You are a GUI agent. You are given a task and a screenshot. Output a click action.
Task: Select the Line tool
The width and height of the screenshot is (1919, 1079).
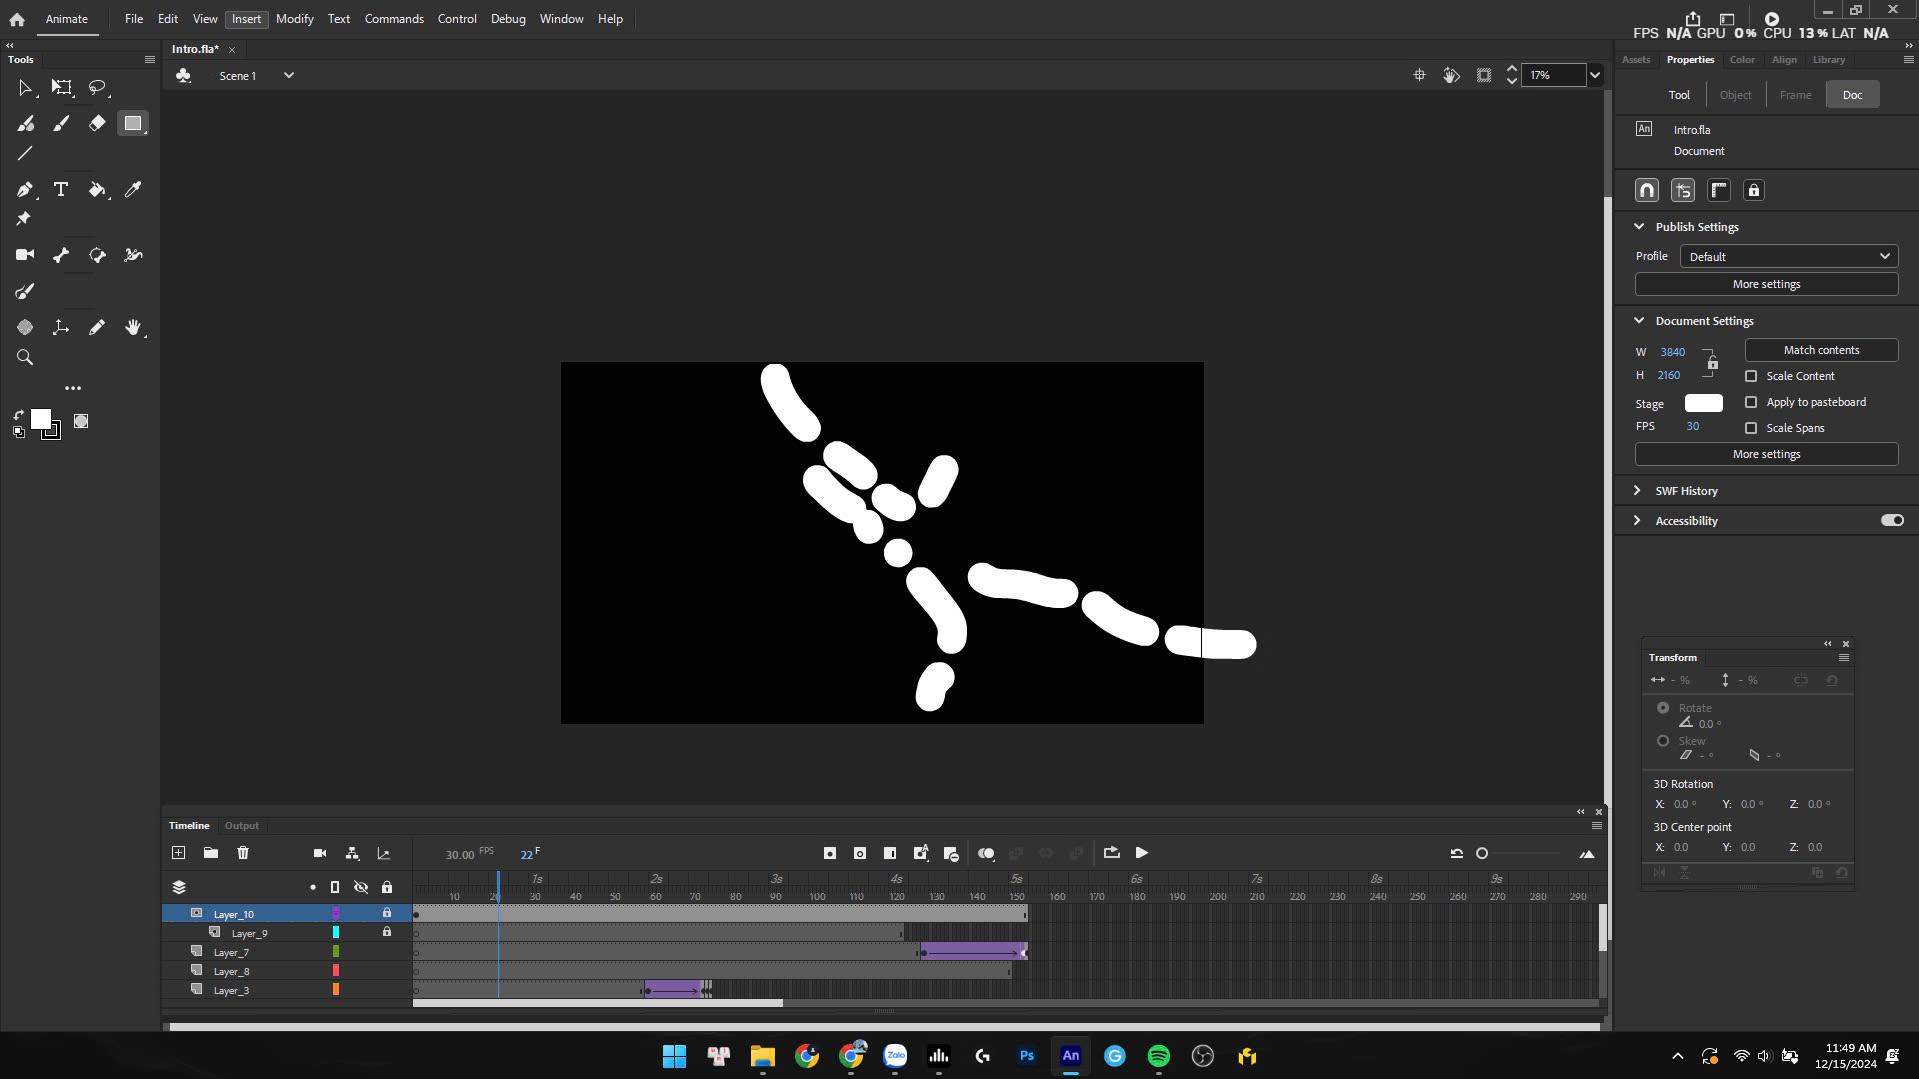click(x=25, y=153)
